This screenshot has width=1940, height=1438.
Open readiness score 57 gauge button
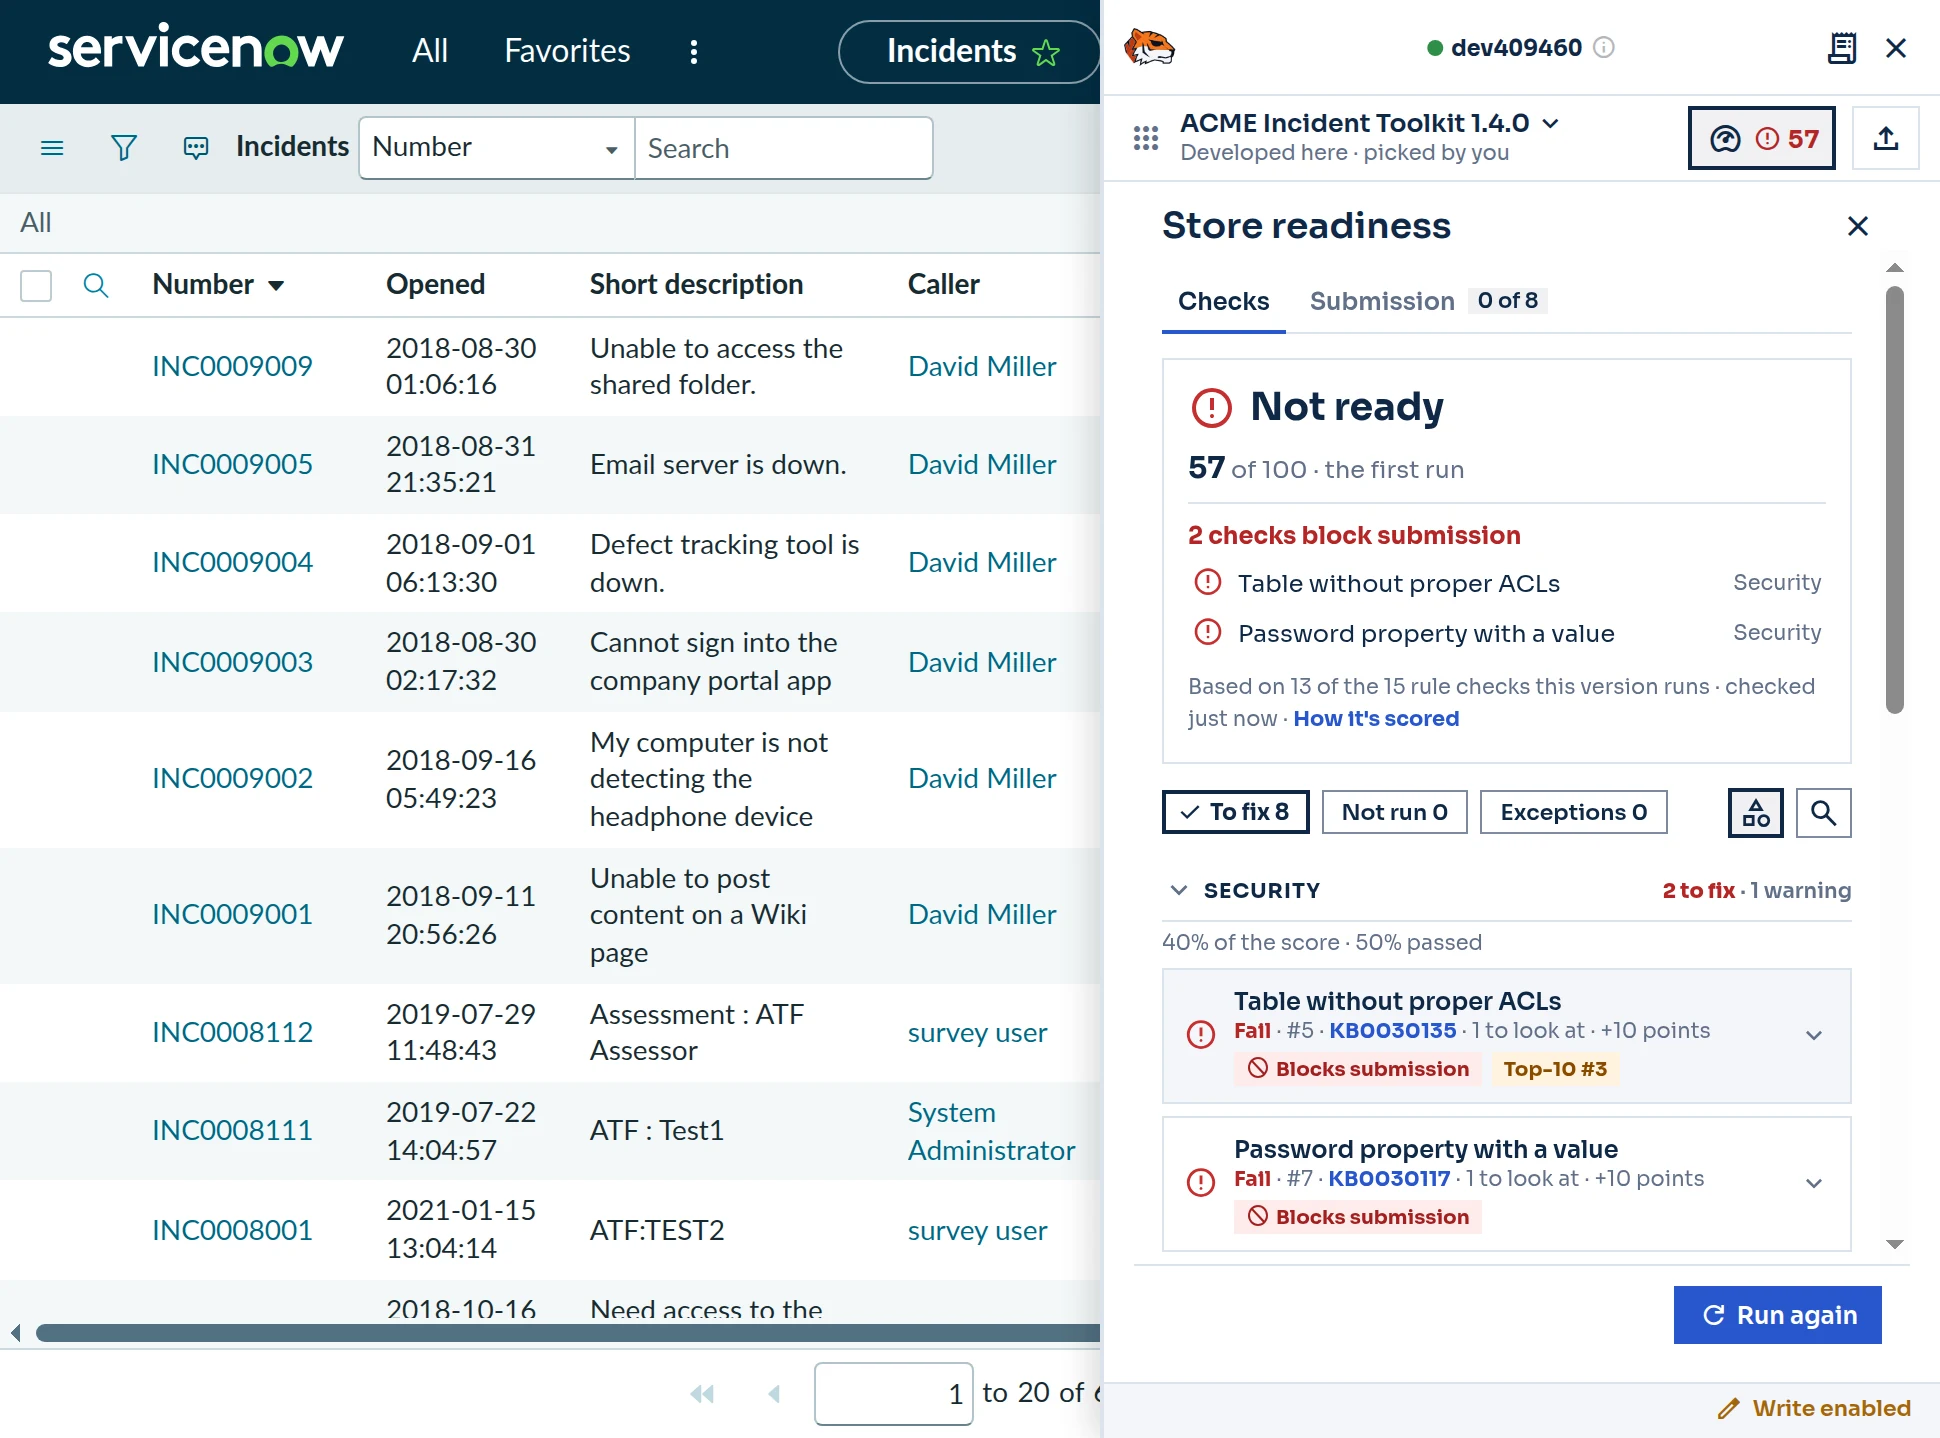pyautogui.click(x=1762, y=138)
